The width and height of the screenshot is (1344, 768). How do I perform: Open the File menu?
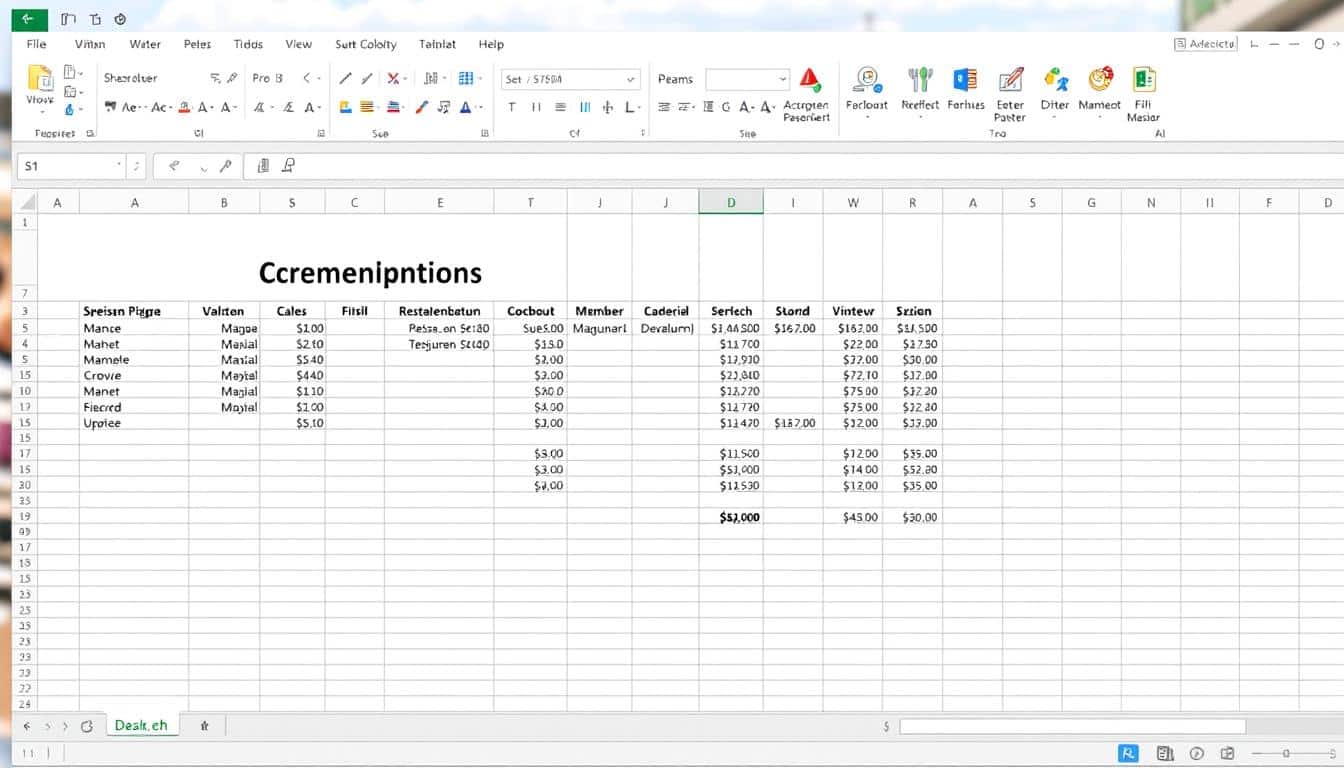click(x=36, y=44)
